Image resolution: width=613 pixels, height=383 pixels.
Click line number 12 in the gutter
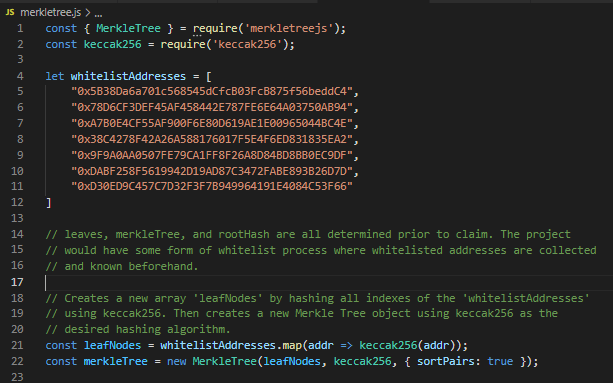pos(17,202)
